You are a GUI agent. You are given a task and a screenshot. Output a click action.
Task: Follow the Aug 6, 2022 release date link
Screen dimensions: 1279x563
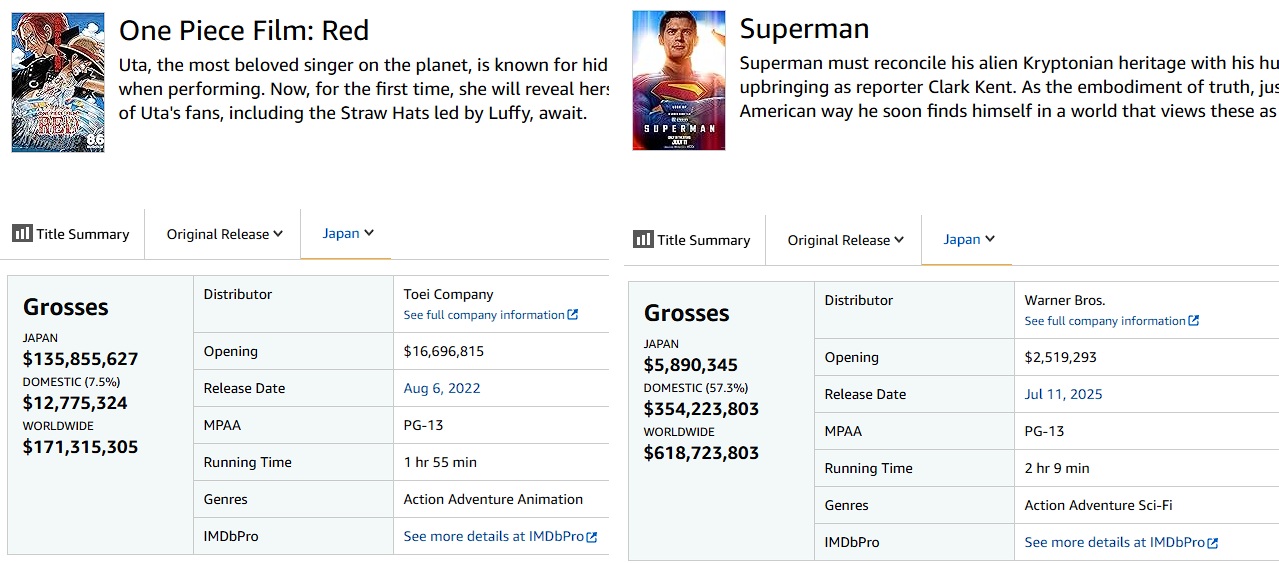click(x=442, y=388)
